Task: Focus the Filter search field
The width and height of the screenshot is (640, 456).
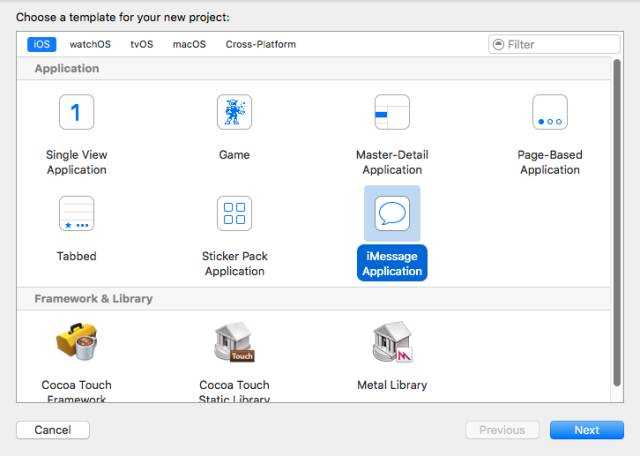Action: click(x=560, y=44)
